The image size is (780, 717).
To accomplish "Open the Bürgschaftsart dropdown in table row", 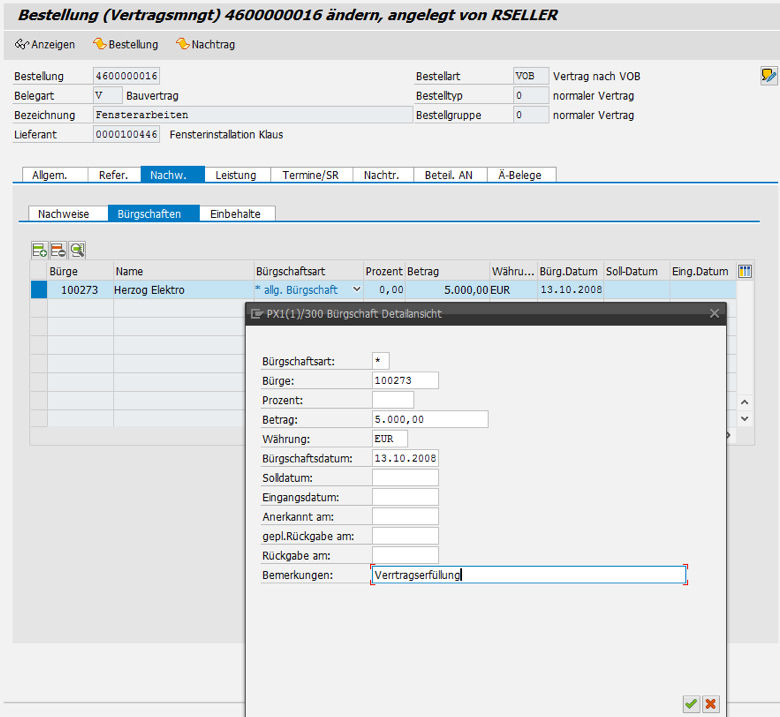I will 357,289.
